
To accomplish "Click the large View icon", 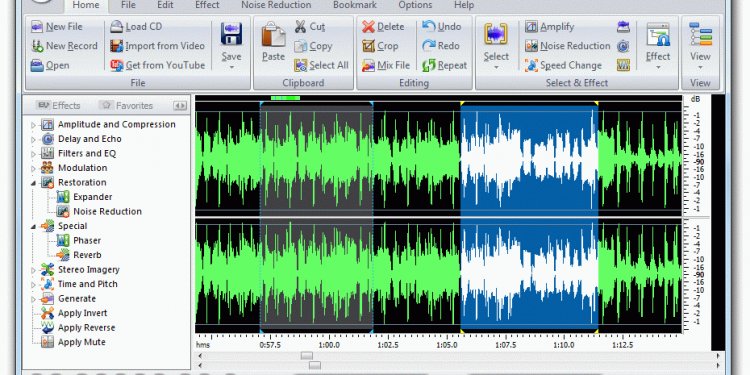I will 700,34.
